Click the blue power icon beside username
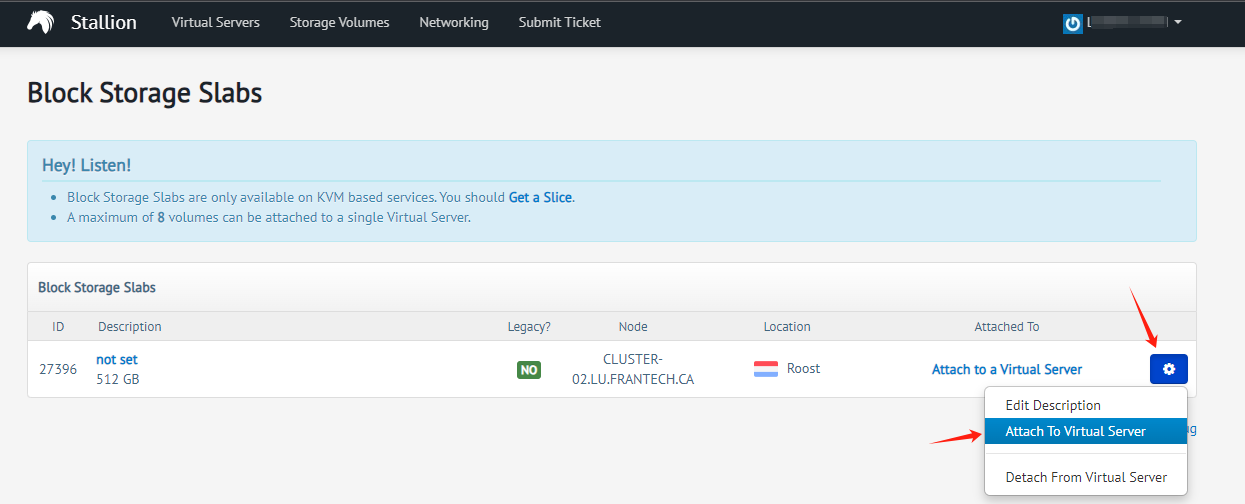The image size is (1245, 504). click(1073, 23)
